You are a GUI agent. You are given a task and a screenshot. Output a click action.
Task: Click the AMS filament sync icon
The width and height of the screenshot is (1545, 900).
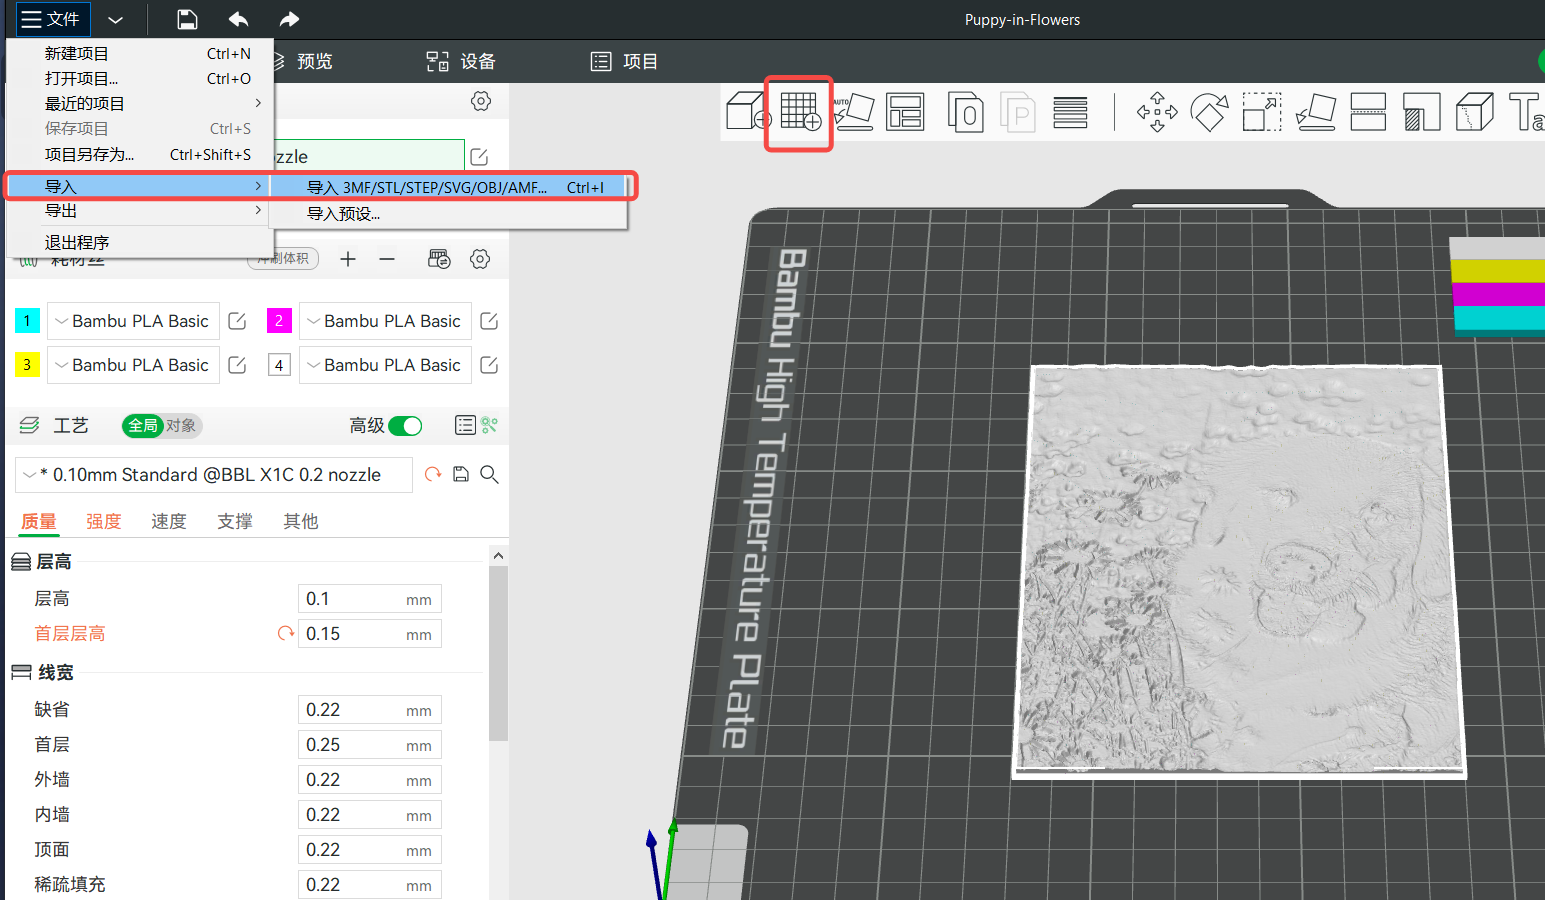click(x=439, y=259)
